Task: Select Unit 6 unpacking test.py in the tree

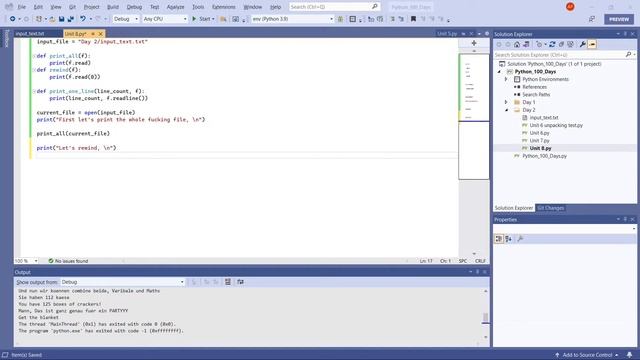Action: [556, 125]
